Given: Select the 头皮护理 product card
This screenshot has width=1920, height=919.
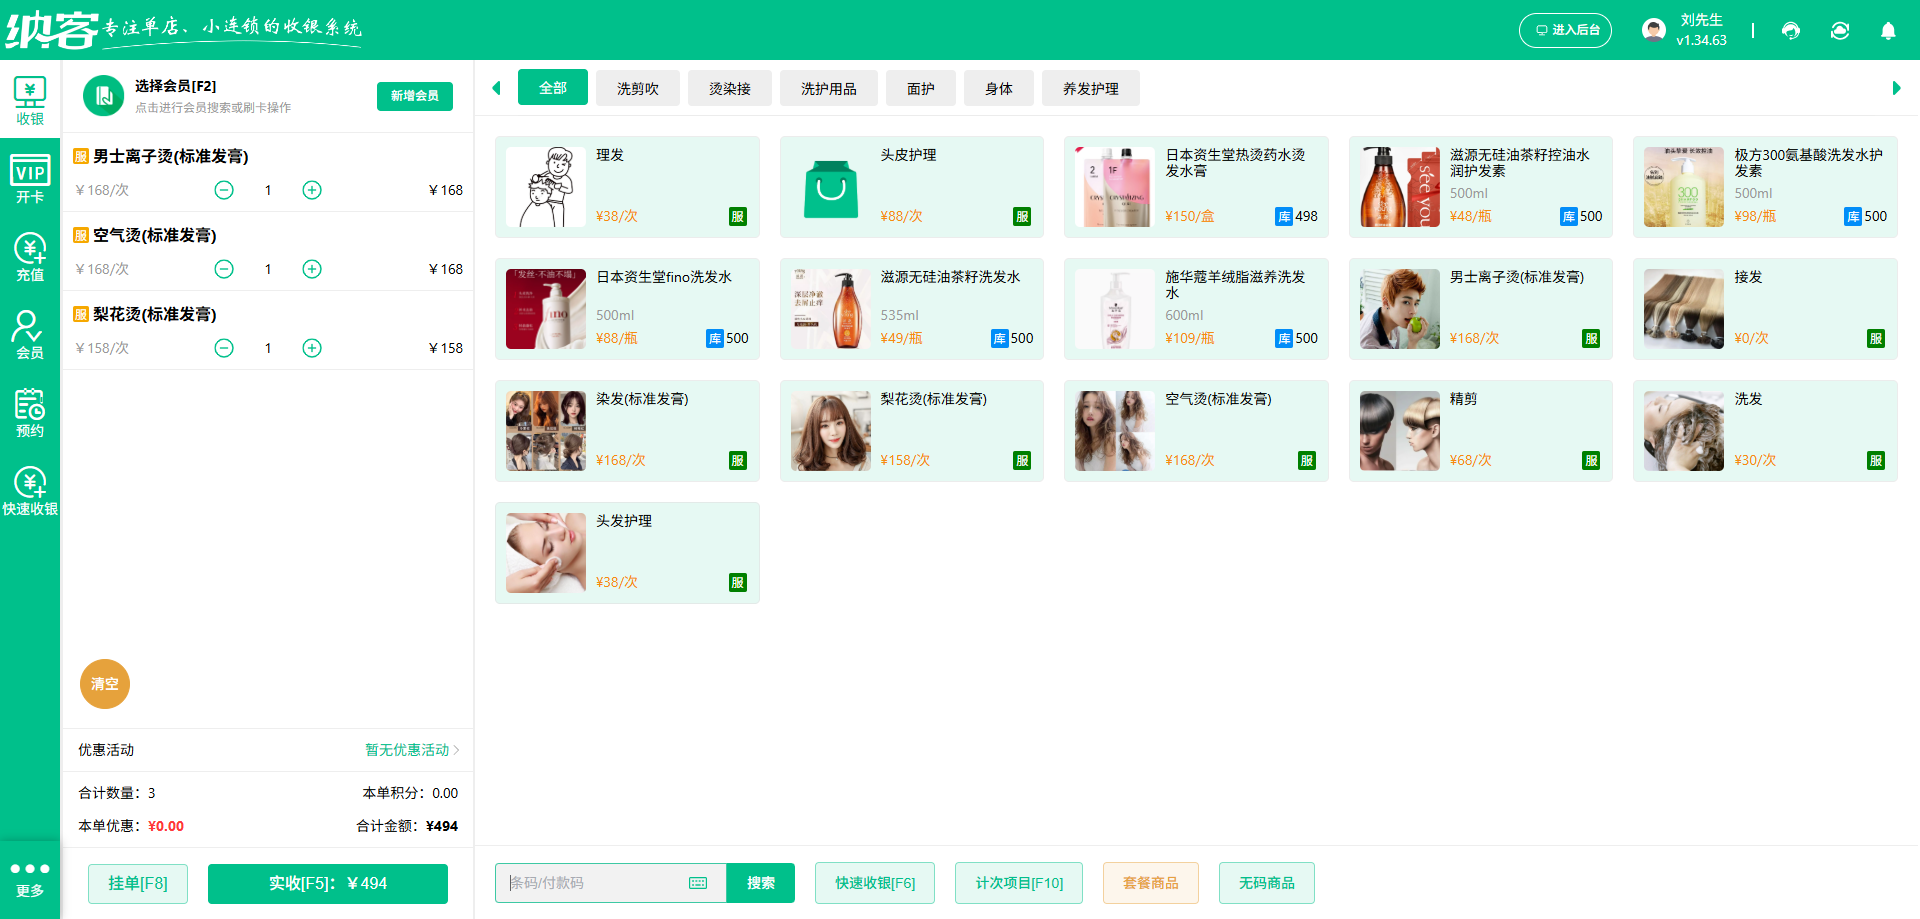Looking at the screenshot, I should click(912, 187).
